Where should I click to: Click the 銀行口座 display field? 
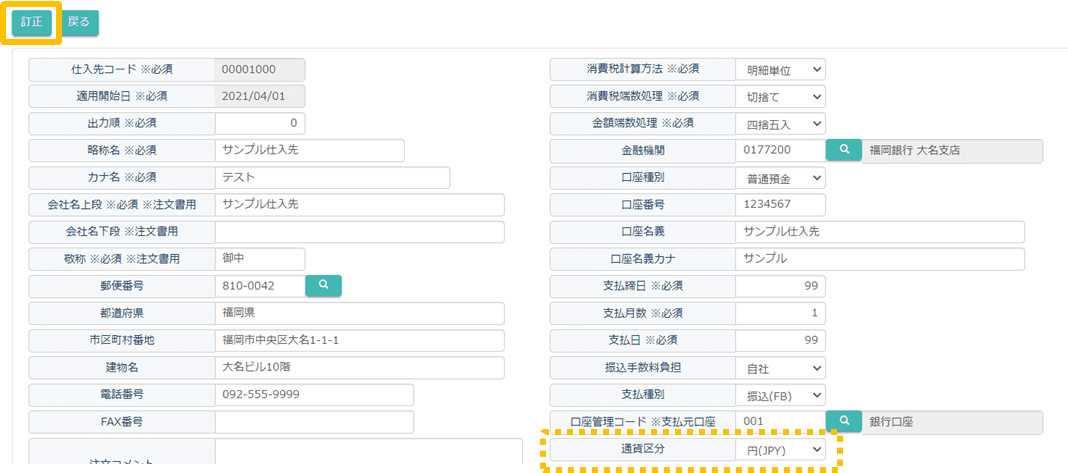click(x=952, y=422)
